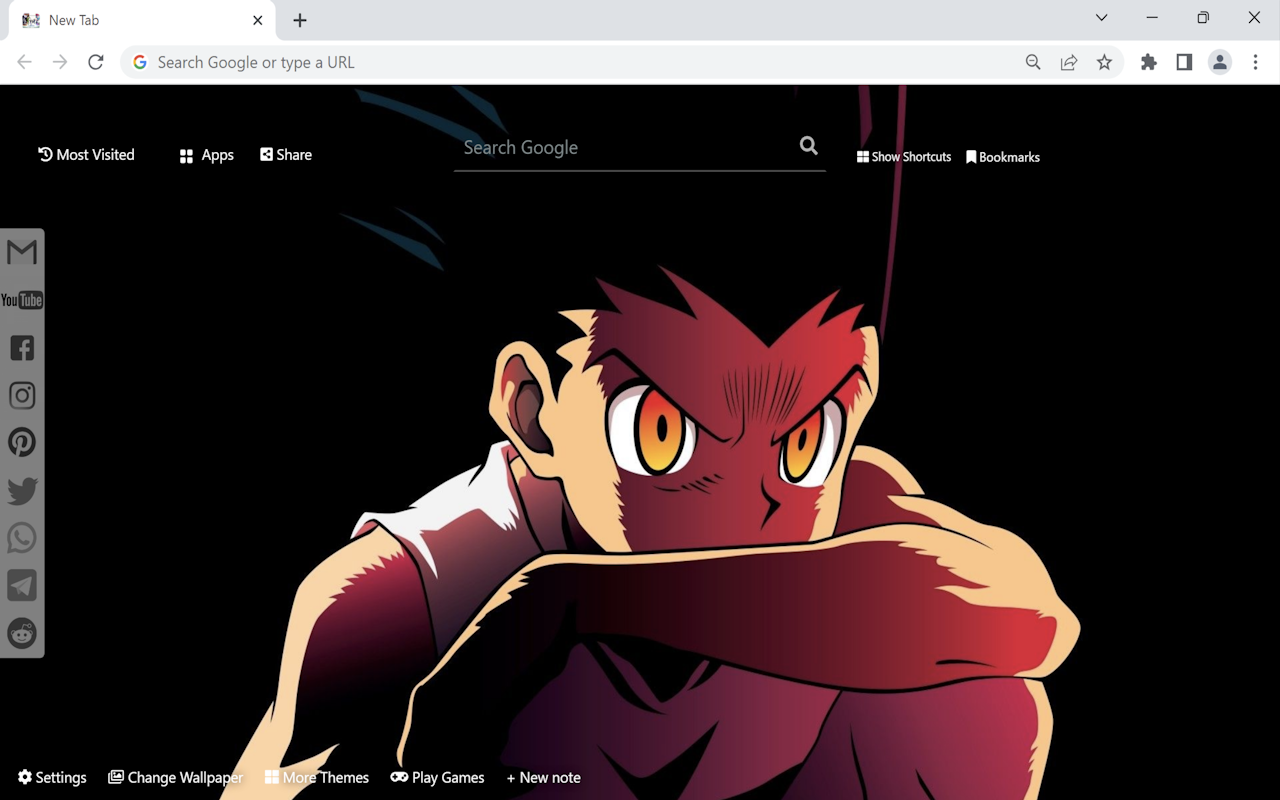
Task: Open Telegram from the sidebar
Action: [x=22, y=585]
